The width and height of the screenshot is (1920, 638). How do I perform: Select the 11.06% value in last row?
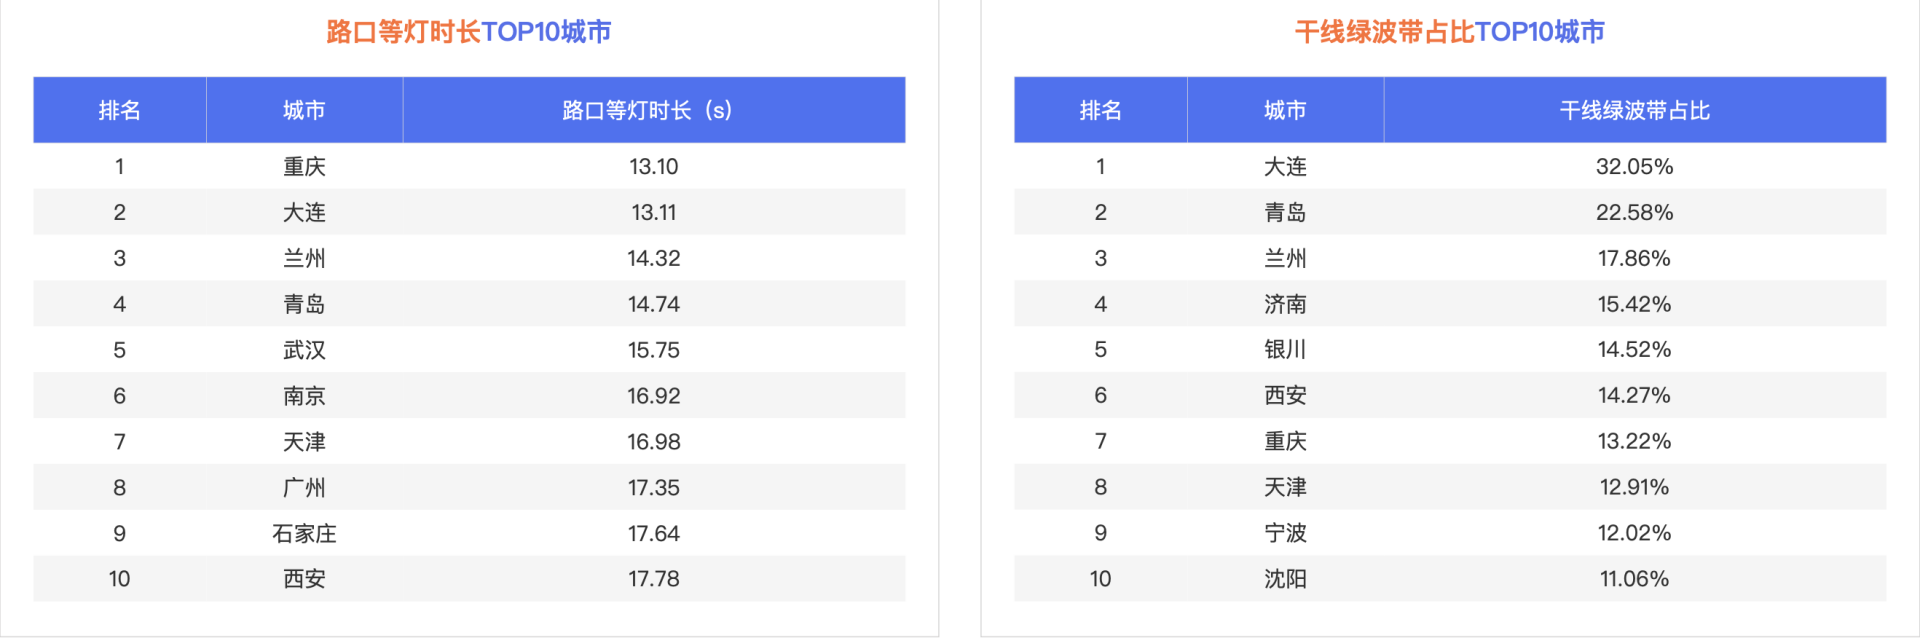(x=1634, y=579)
